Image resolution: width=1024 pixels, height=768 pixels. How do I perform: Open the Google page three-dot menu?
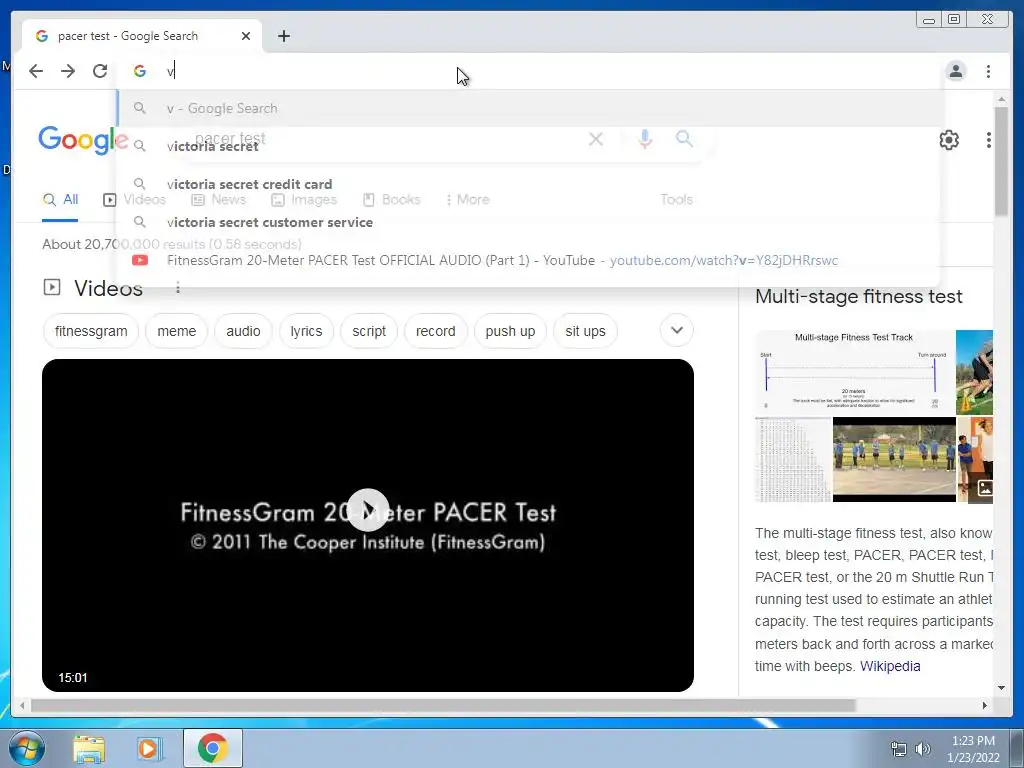[989, 139]
